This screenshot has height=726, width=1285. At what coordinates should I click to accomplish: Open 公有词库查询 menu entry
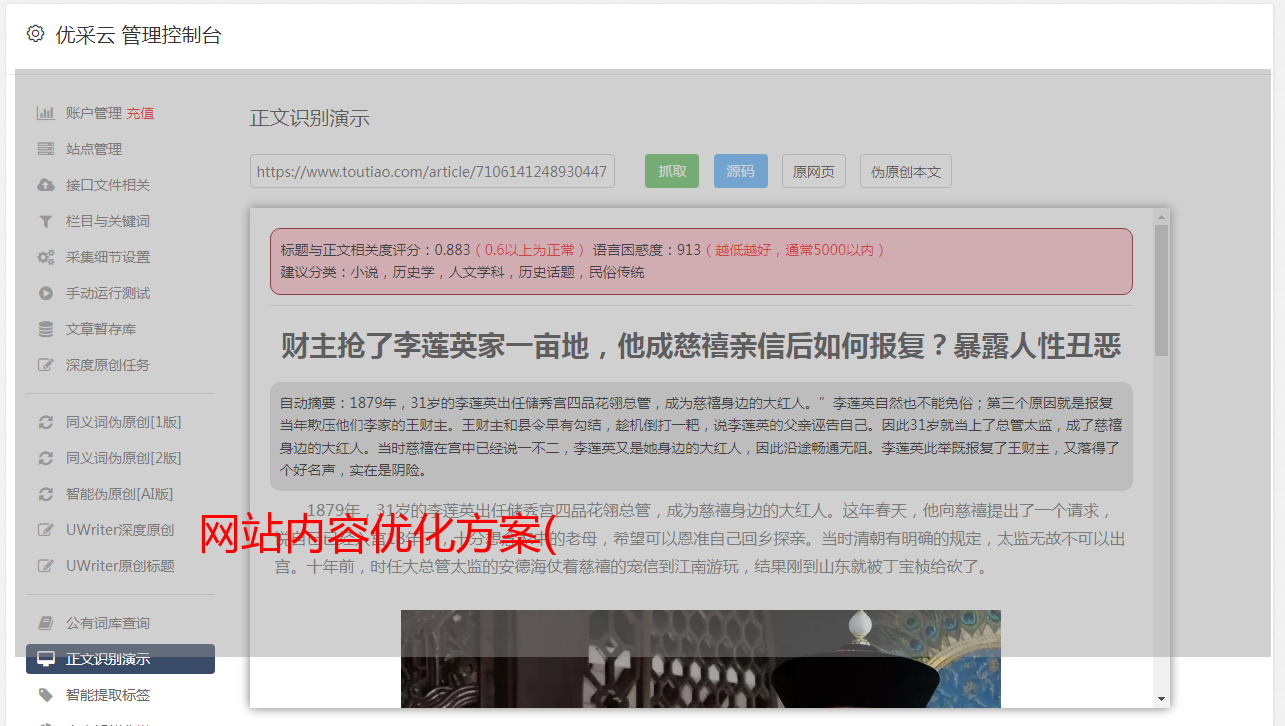(x=108, y=623)
